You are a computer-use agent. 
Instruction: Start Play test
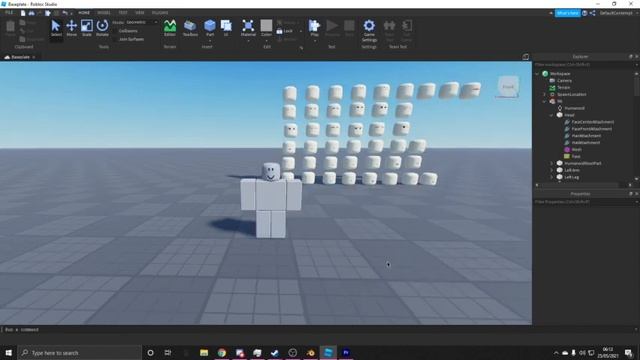tap(314, 27)
